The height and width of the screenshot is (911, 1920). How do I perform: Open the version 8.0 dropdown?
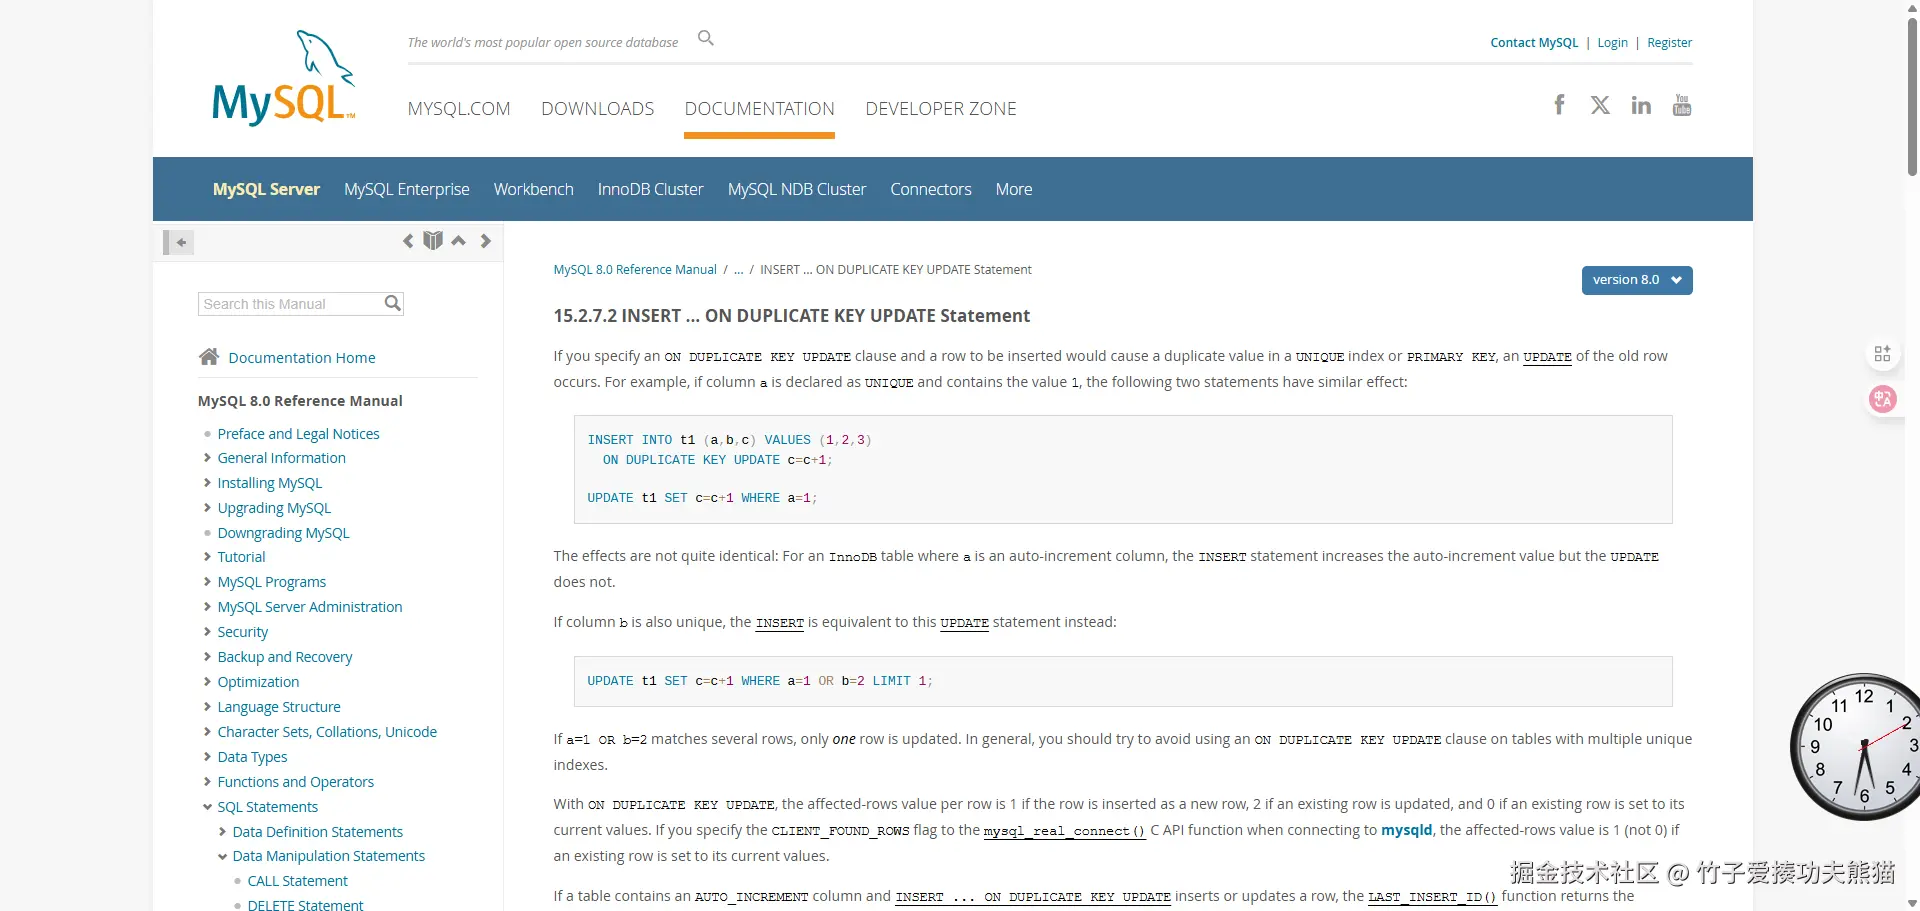point(1637,280)
